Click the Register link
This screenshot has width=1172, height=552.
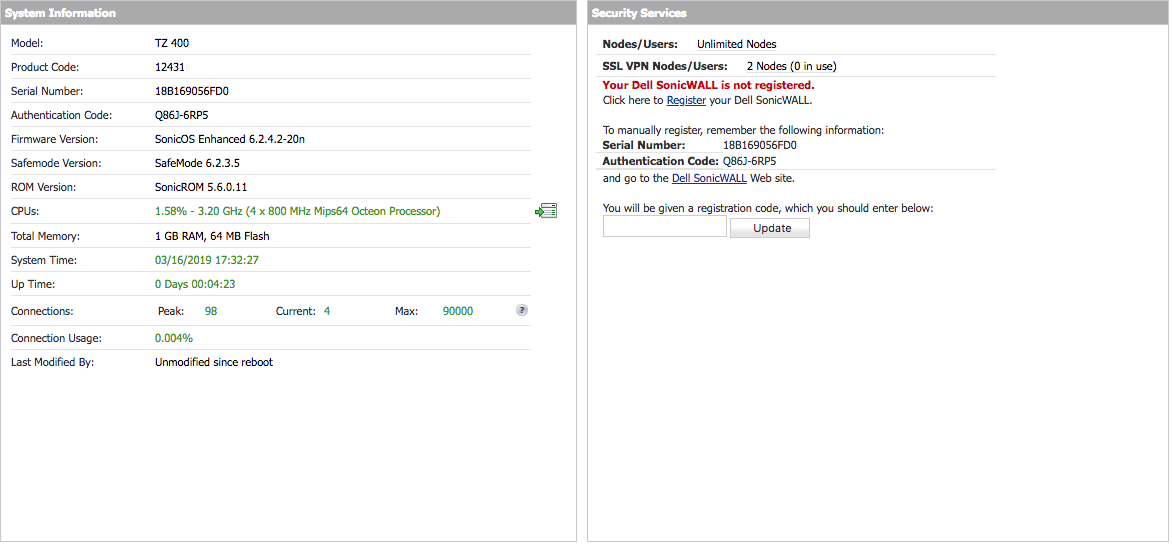click(x=686, y=99)
